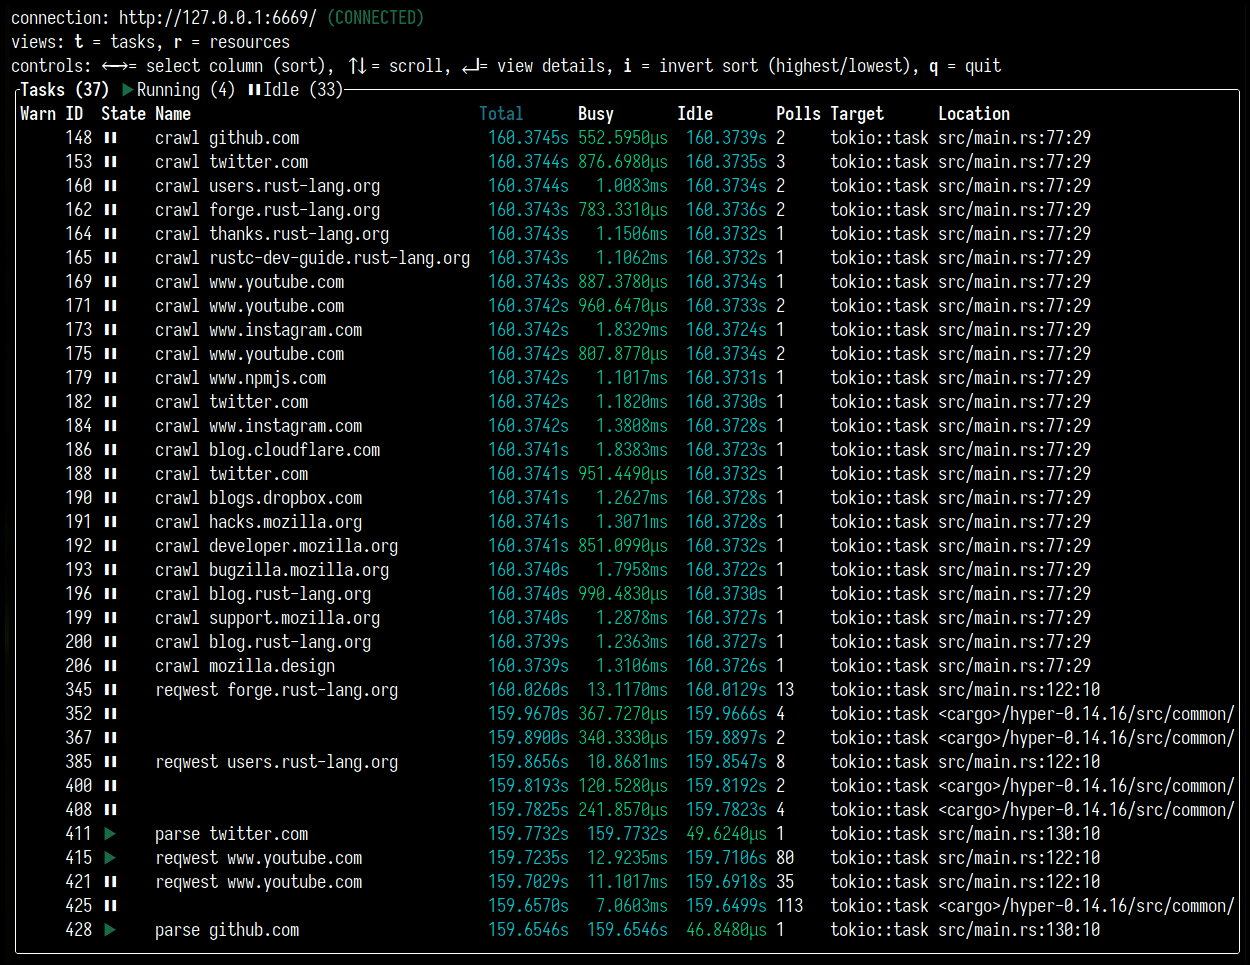This screenshot has height=965, width=1250.
Task: Click the idle state icon of task 160
Action: tap(110, 186)
